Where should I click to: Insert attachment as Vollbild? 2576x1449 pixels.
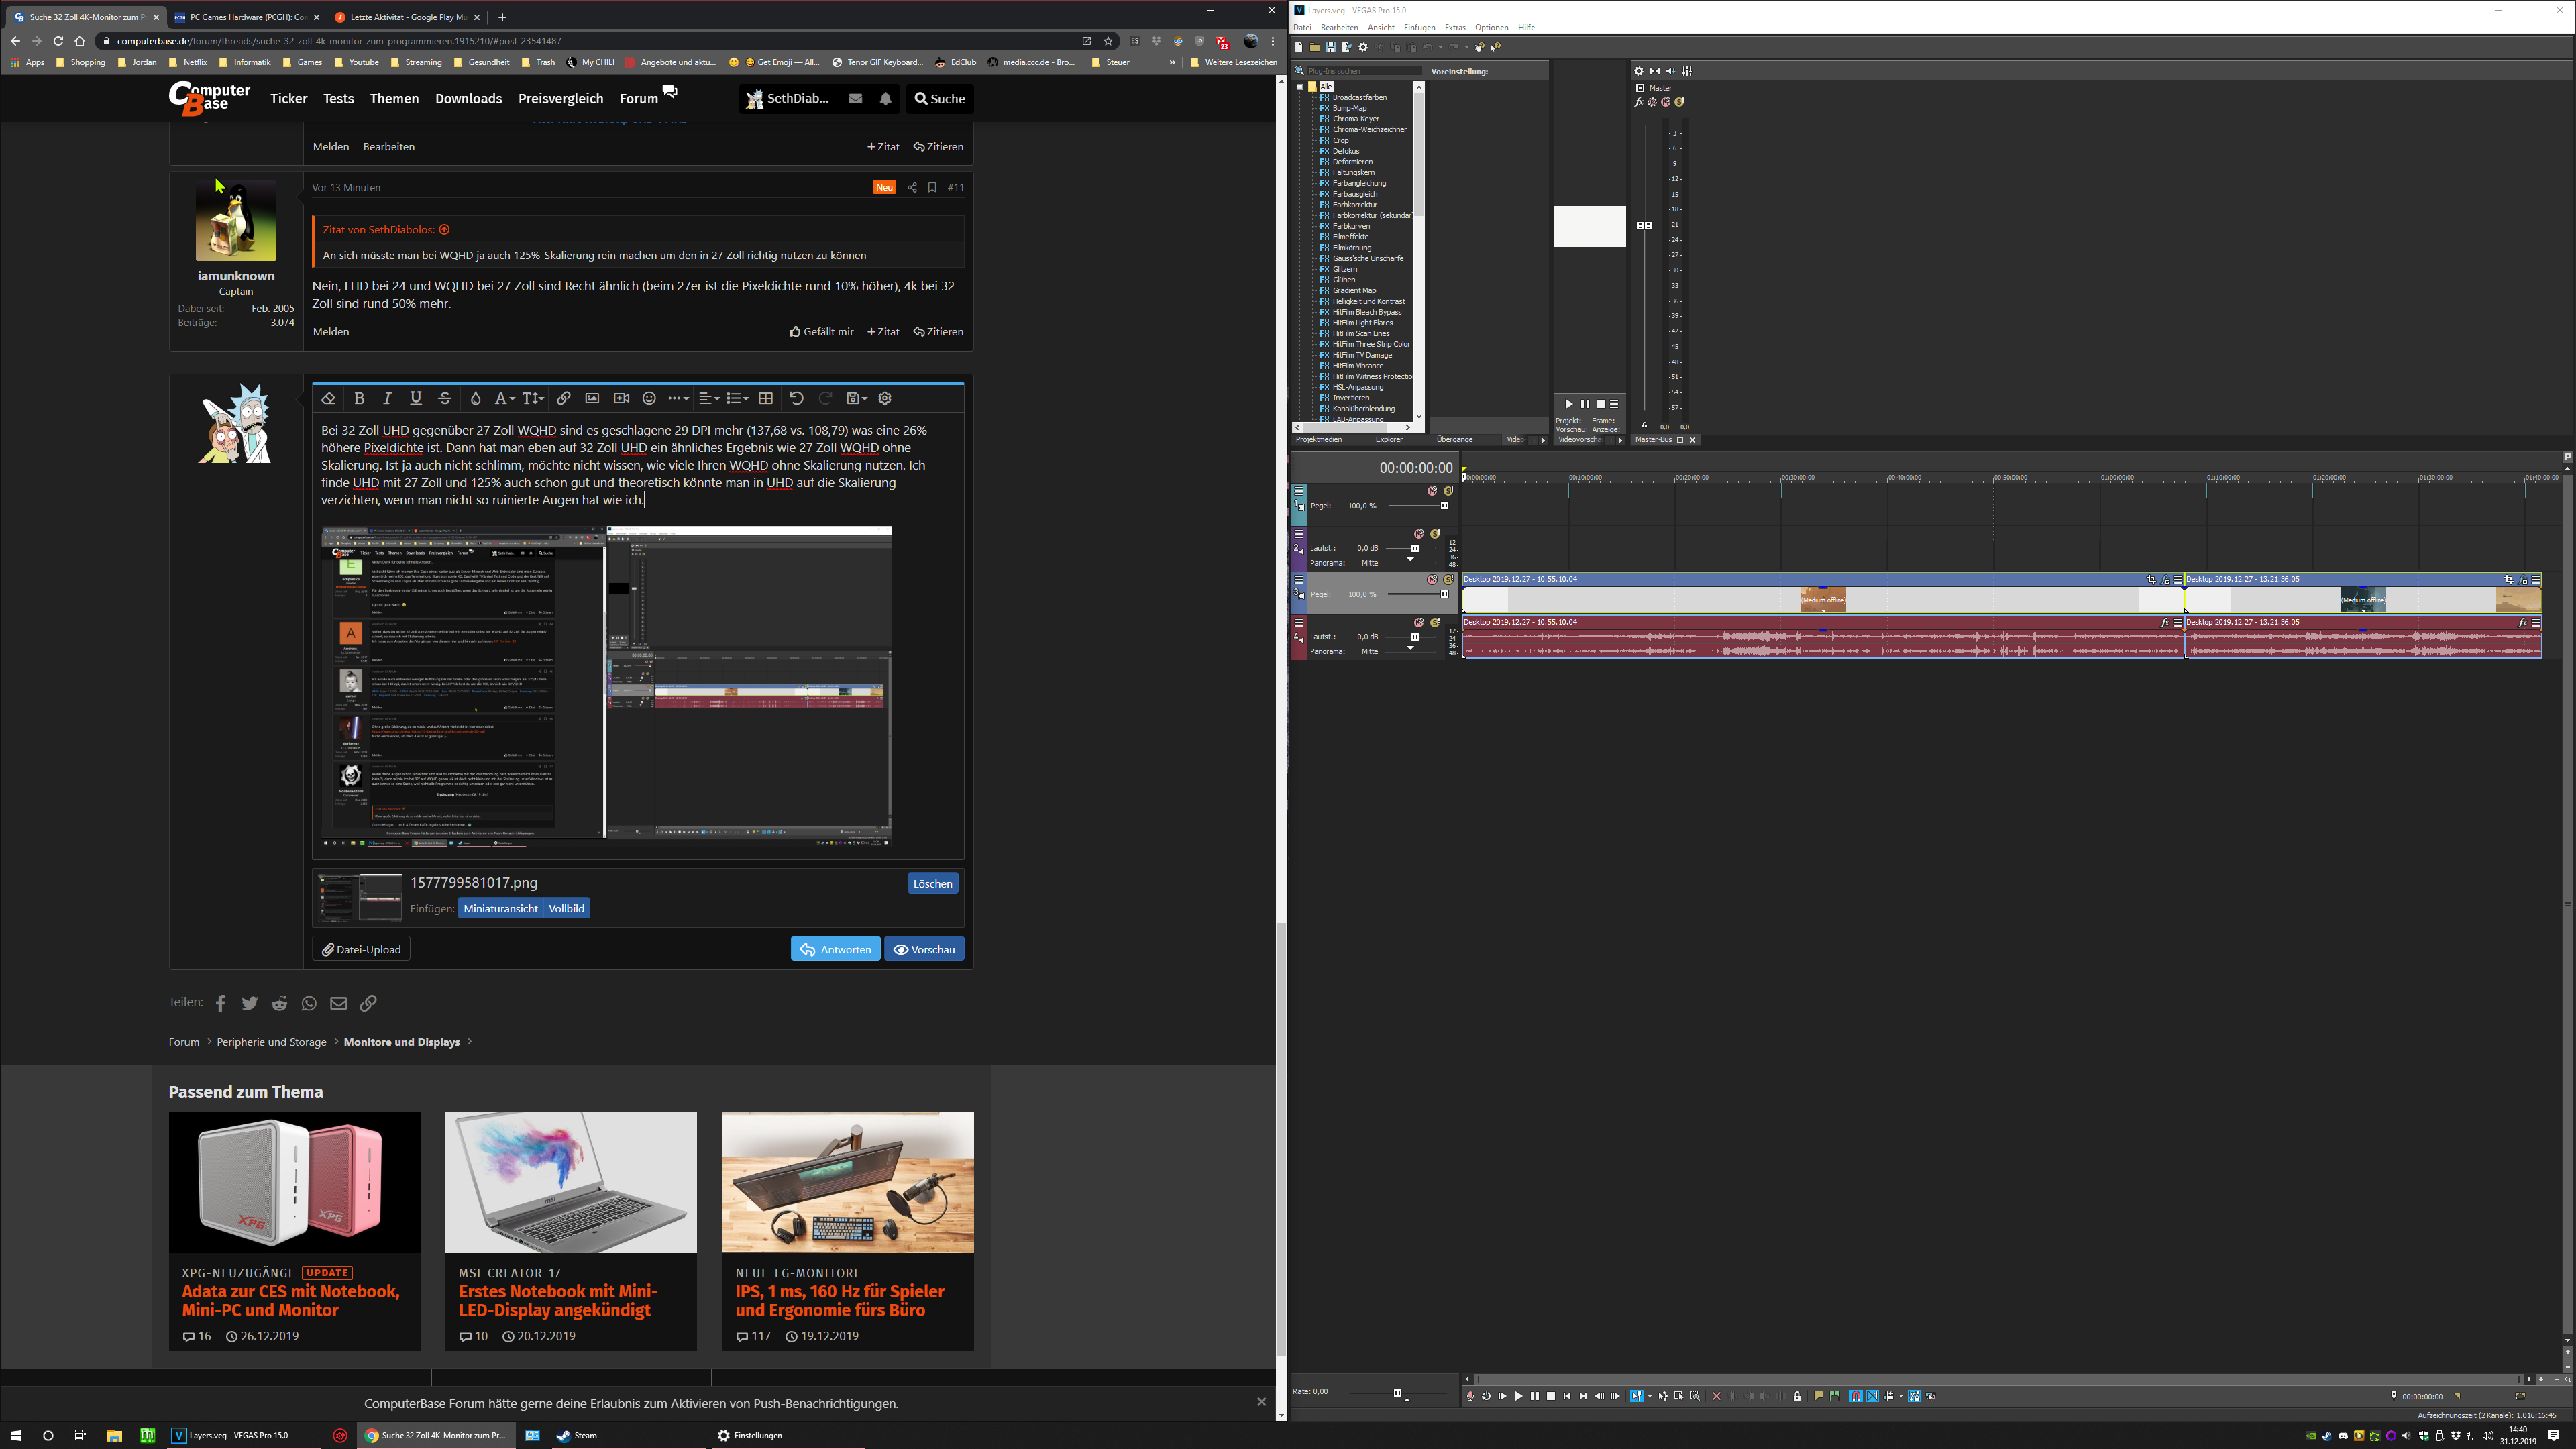pyautogui.click(x=566, y=909)
